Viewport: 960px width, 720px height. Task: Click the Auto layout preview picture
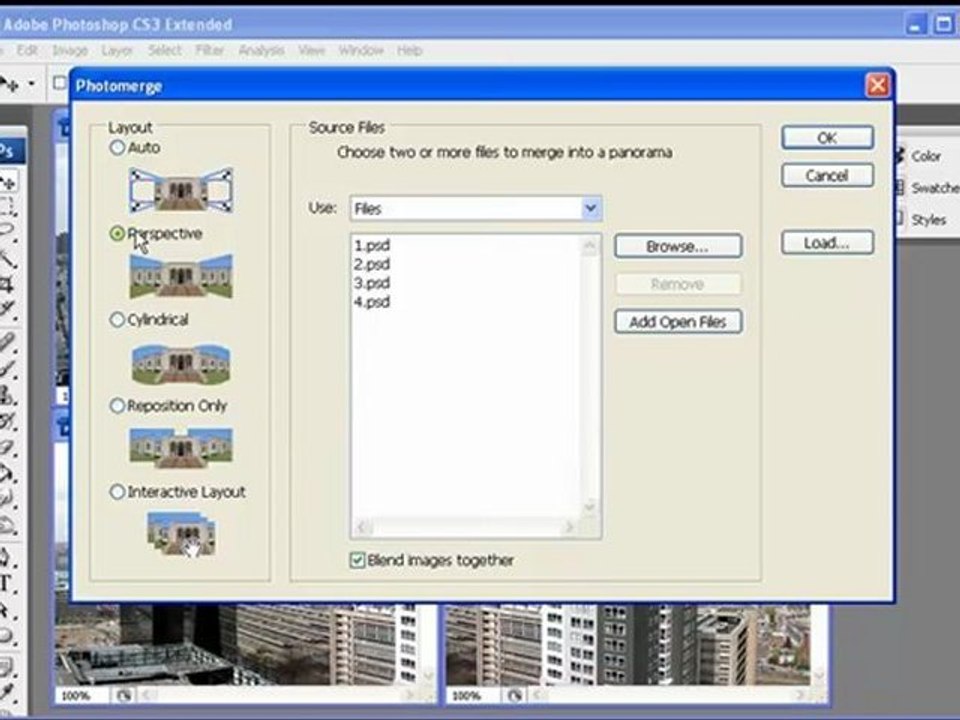[181, 190]
